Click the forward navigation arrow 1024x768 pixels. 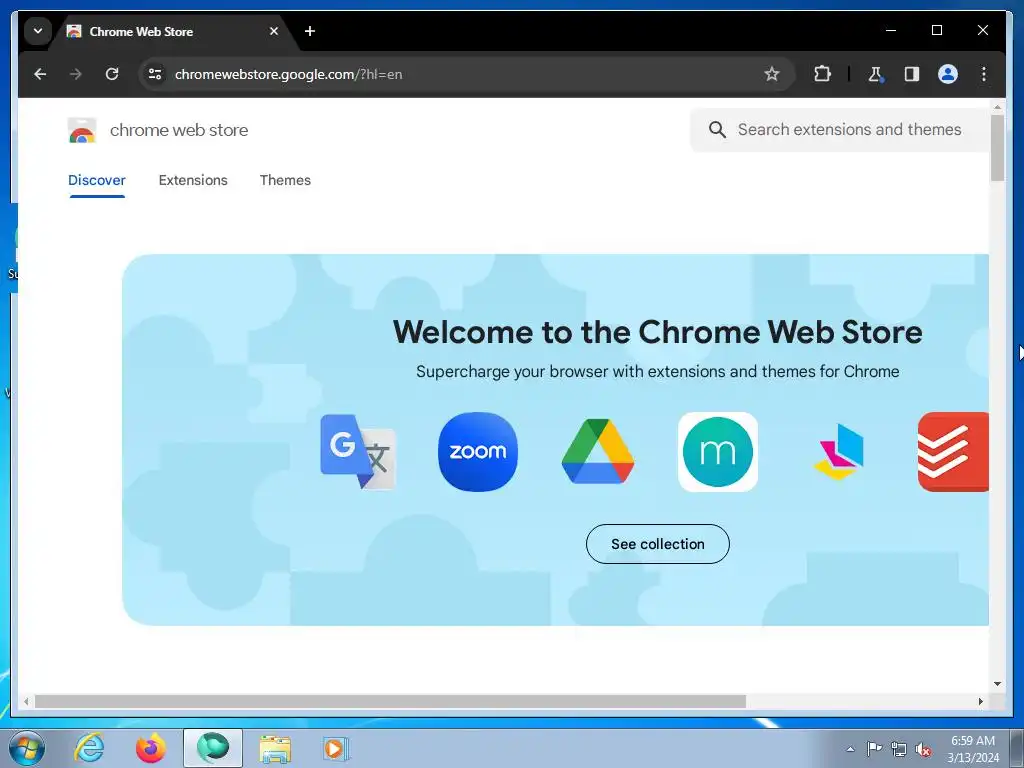pos(76,74)
